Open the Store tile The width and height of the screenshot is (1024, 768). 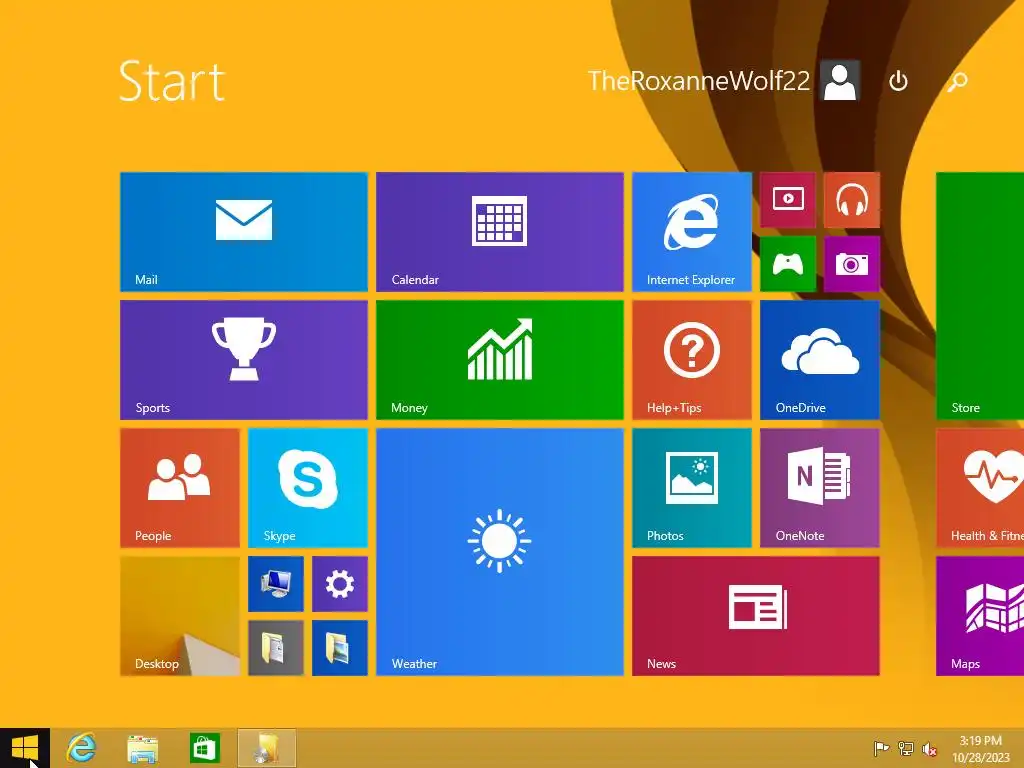coord(980,296)
